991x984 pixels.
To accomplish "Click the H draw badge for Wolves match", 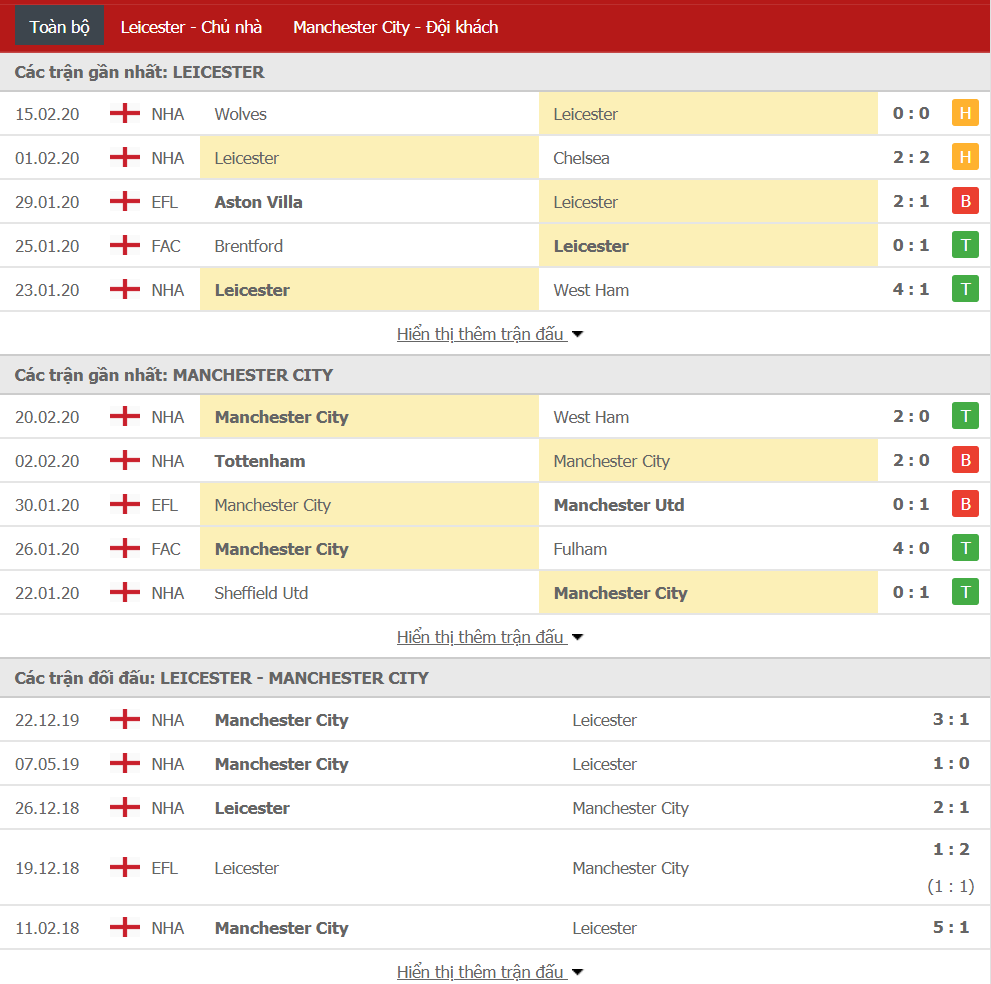I will click(x=965, y=113).
